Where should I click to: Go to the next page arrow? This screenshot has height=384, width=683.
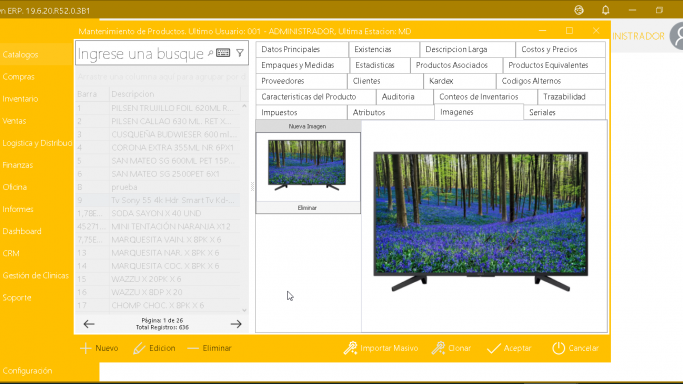[x=236, y=324]
